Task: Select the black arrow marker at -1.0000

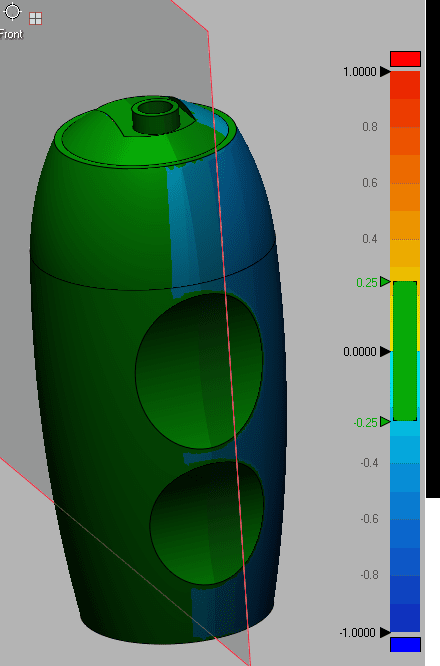Action: (385, 632)
